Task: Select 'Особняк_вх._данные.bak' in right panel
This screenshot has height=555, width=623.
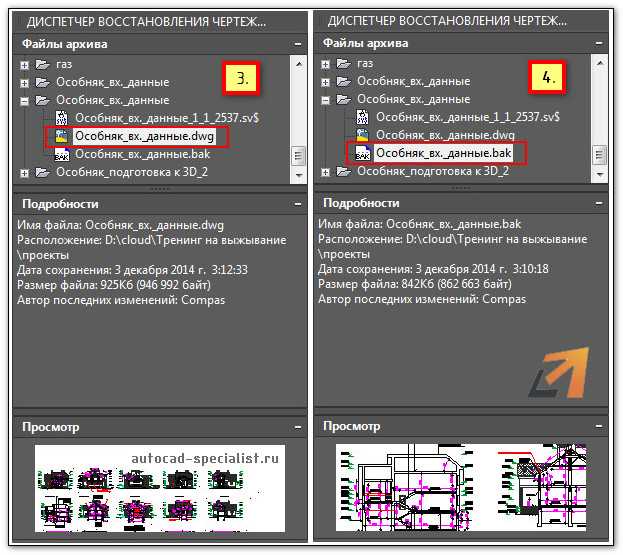Action: tap(443, 153)
